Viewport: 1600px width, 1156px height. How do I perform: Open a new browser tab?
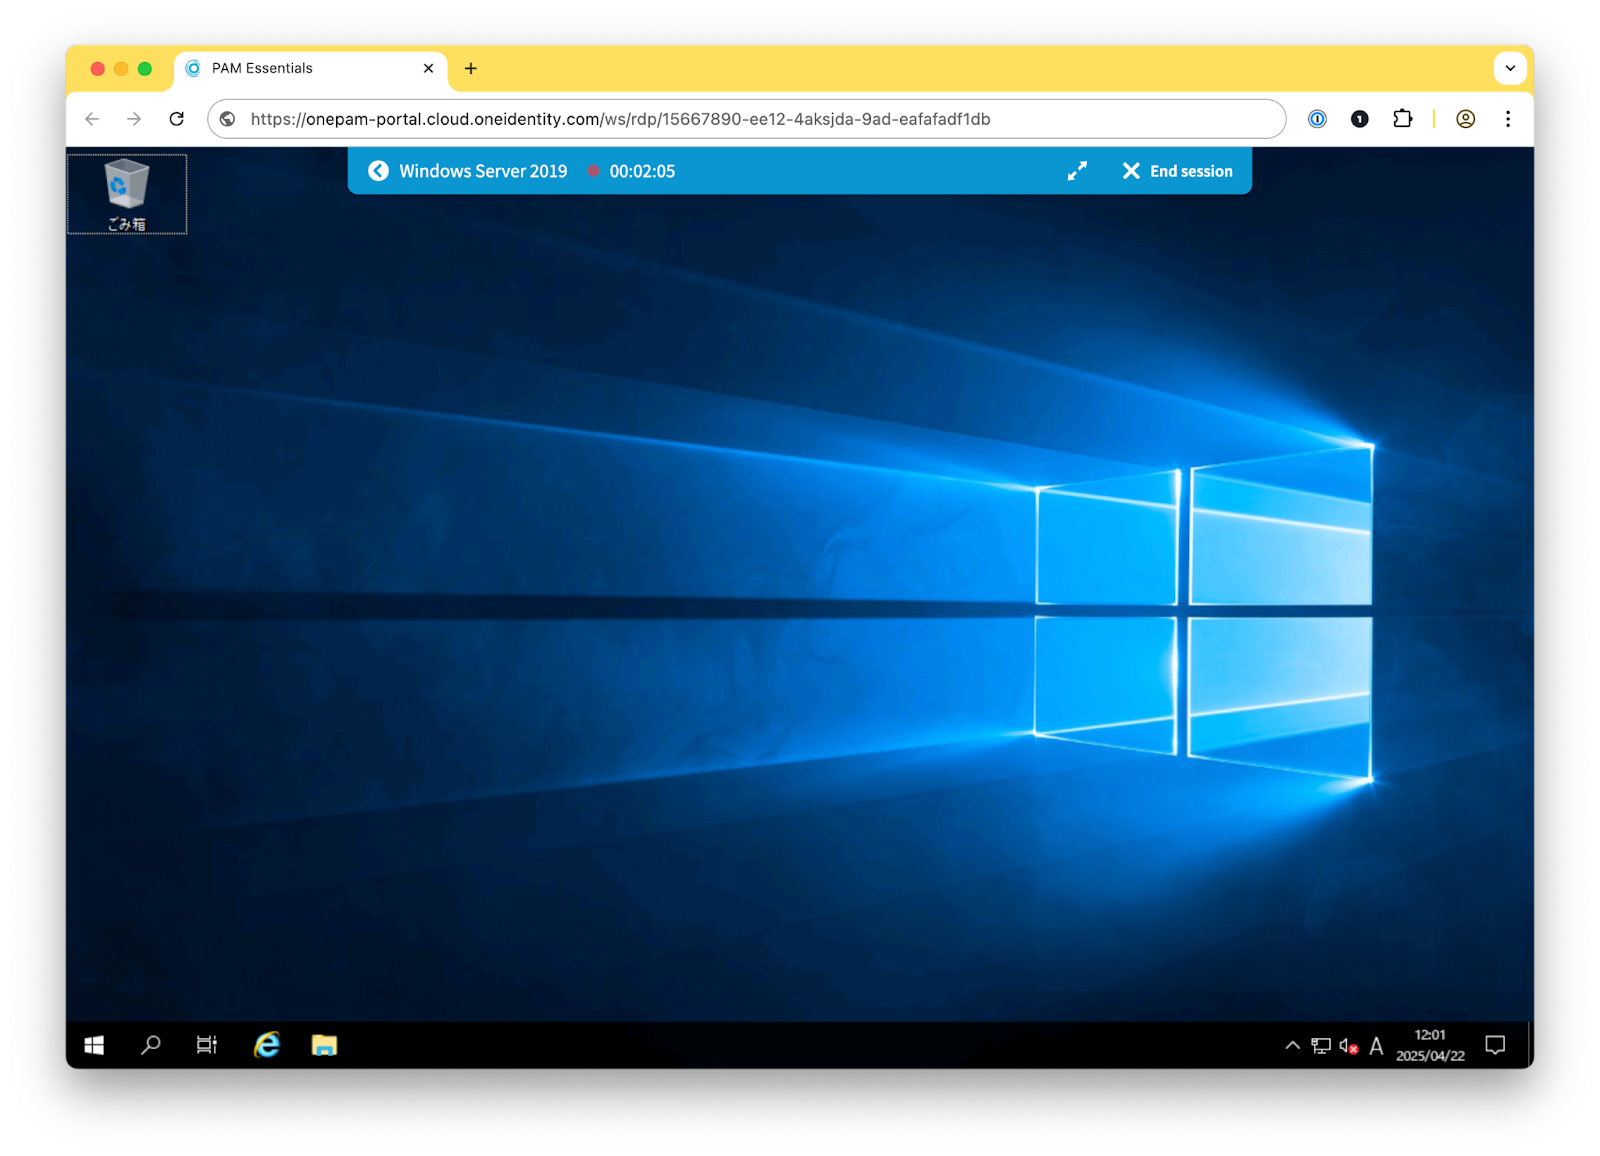click(471, 68)
